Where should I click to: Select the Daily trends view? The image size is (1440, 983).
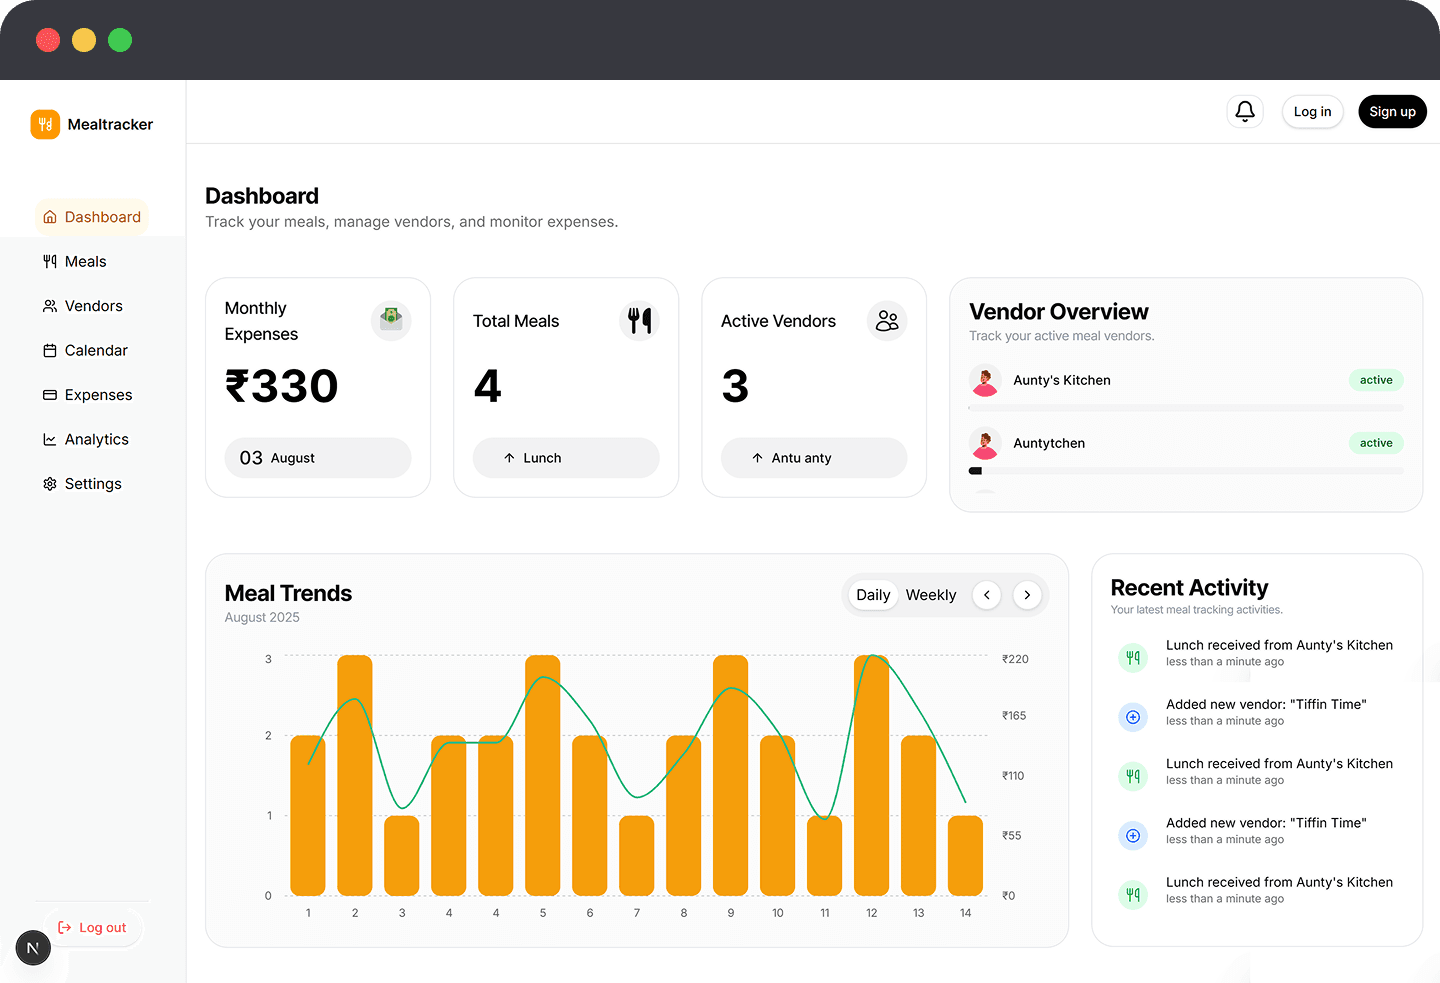[872, 594]
